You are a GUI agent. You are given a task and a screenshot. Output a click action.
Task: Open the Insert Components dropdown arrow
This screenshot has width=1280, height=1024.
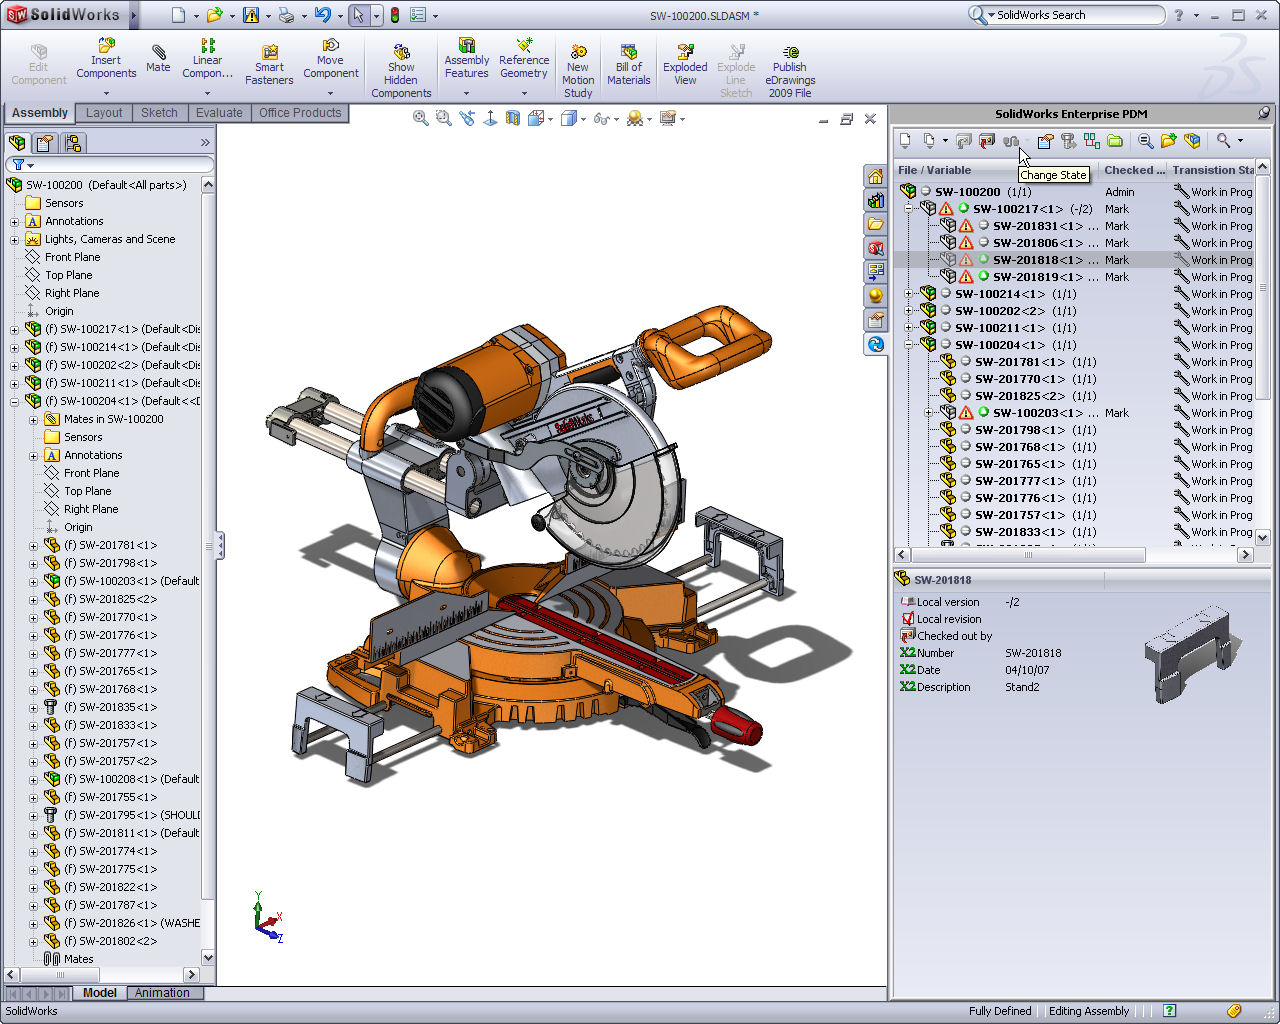(x=105, y=93)
